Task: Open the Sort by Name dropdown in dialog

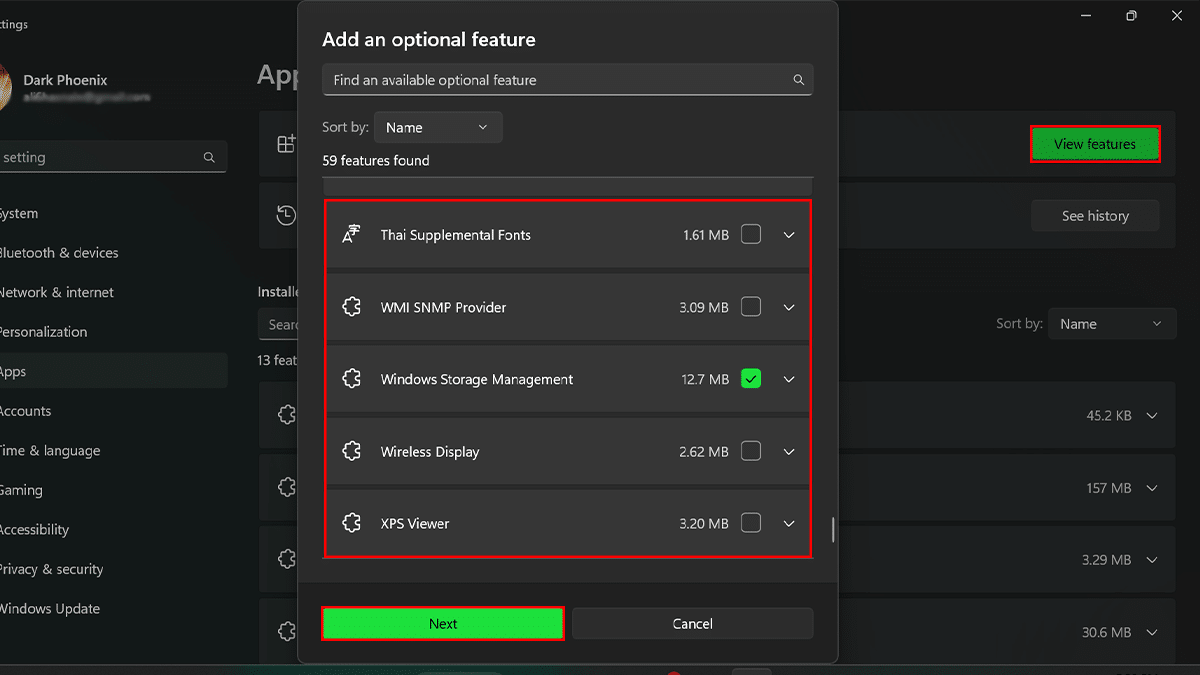Action: (x=437, y=128)
